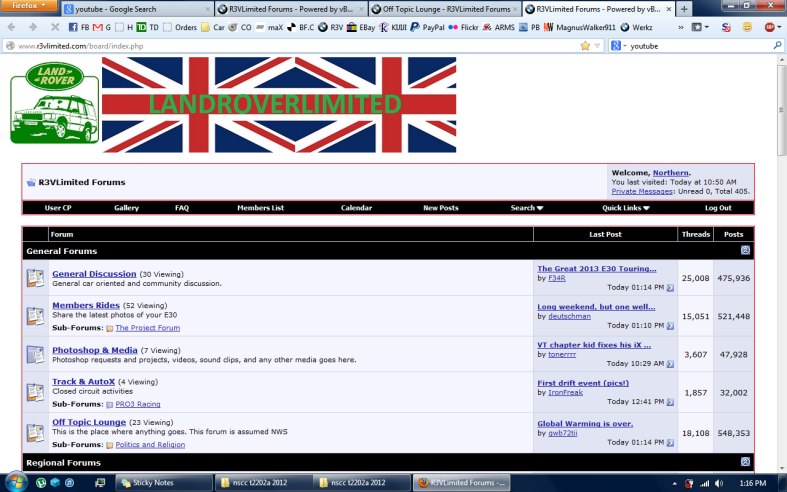
Task: Open the BF.C bookmark
Action: click(x=301, y=27)
